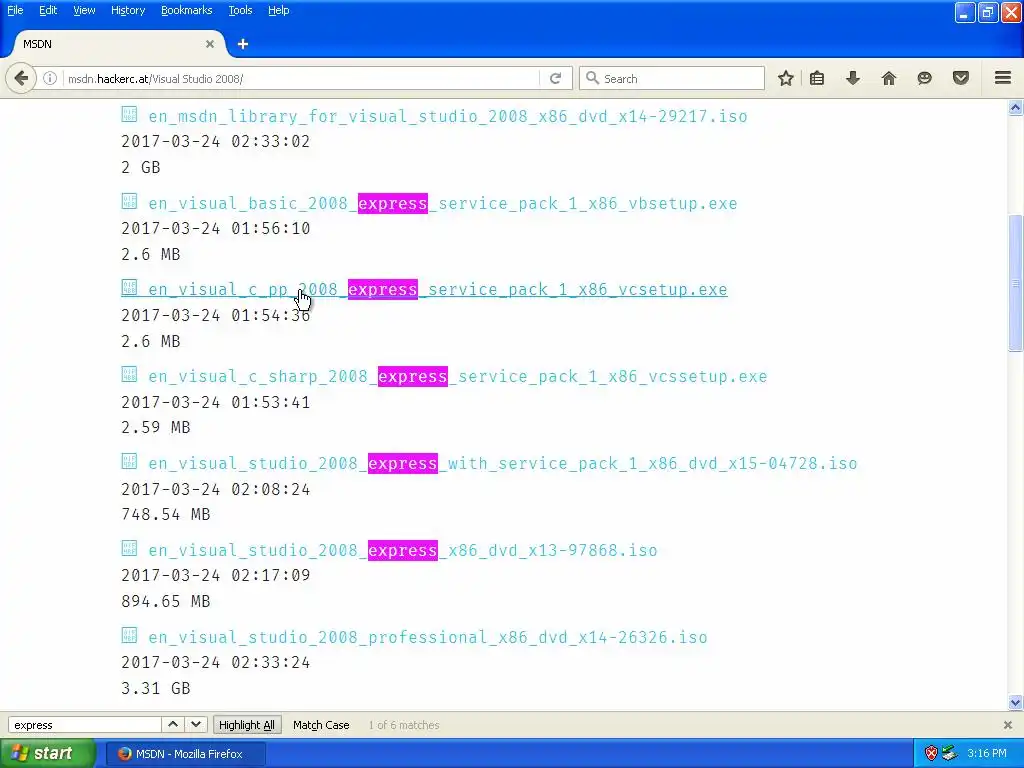The height and width of the screenshot is (768, 1024).
Task: Click file icon beside x13-97868.iso
Action: pyautogui.click(x=129, y=548)
